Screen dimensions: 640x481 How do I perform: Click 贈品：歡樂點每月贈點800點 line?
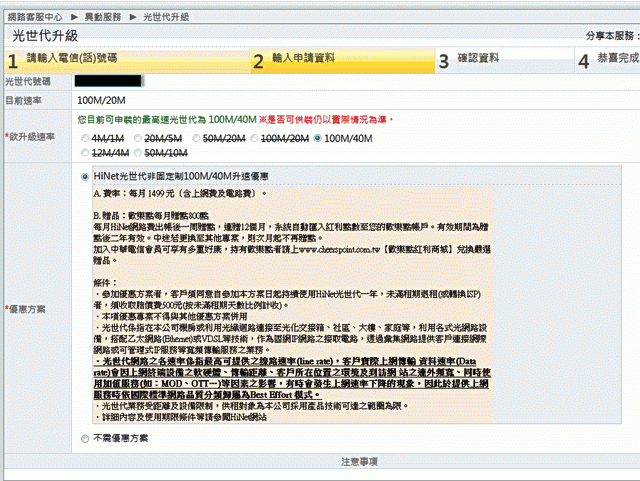pos(151,216)
